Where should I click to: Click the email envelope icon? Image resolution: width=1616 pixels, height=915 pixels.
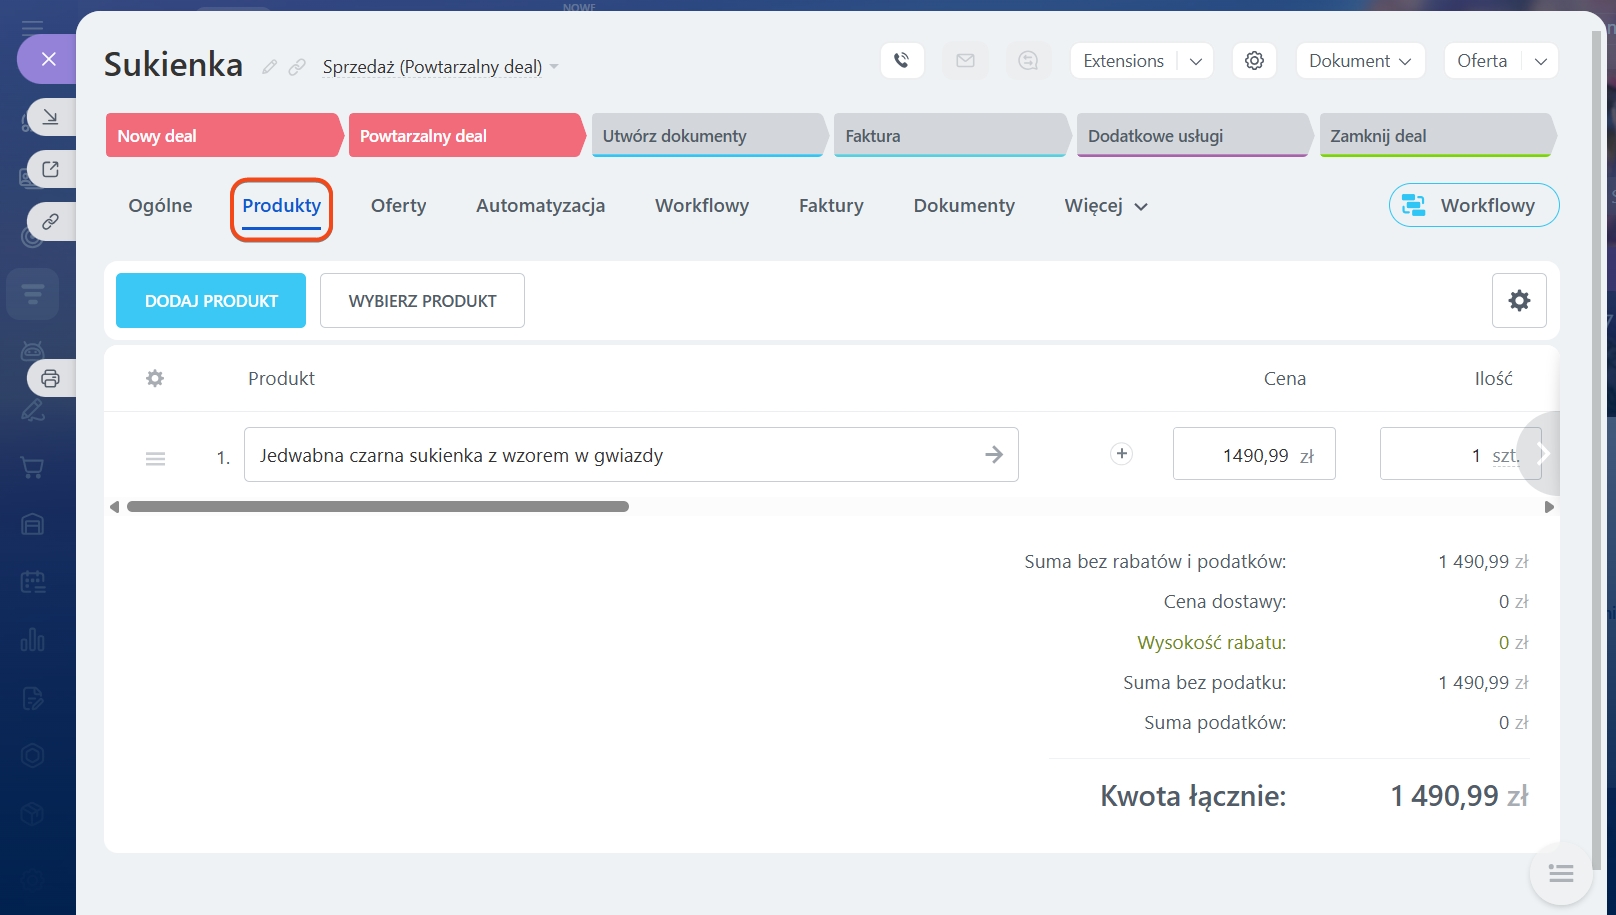click(x=965, y=61)
